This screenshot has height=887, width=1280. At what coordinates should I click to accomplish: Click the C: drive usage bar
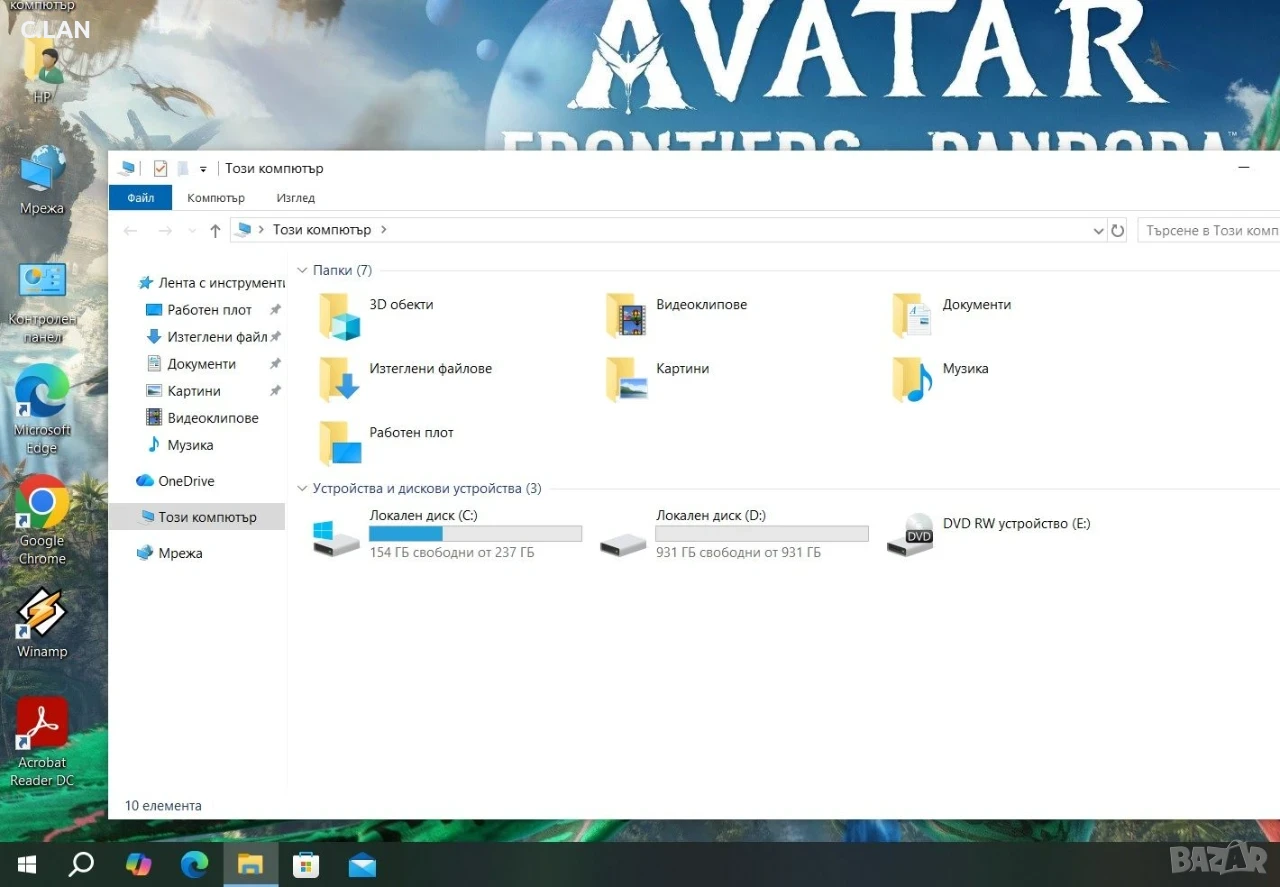click(x=475, y=534)
